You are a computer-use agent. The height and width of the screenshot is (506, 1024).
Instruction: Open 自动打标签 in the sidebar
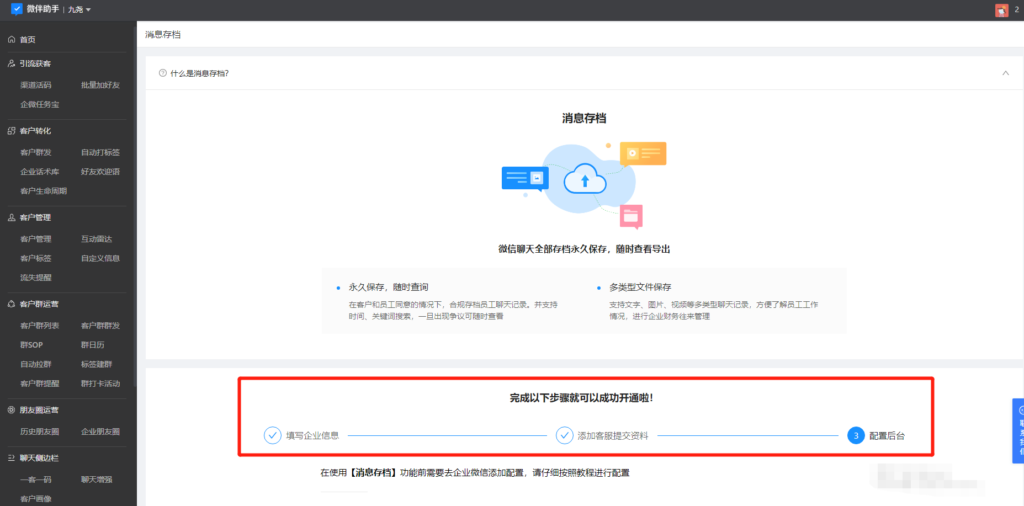click(101, 152)
